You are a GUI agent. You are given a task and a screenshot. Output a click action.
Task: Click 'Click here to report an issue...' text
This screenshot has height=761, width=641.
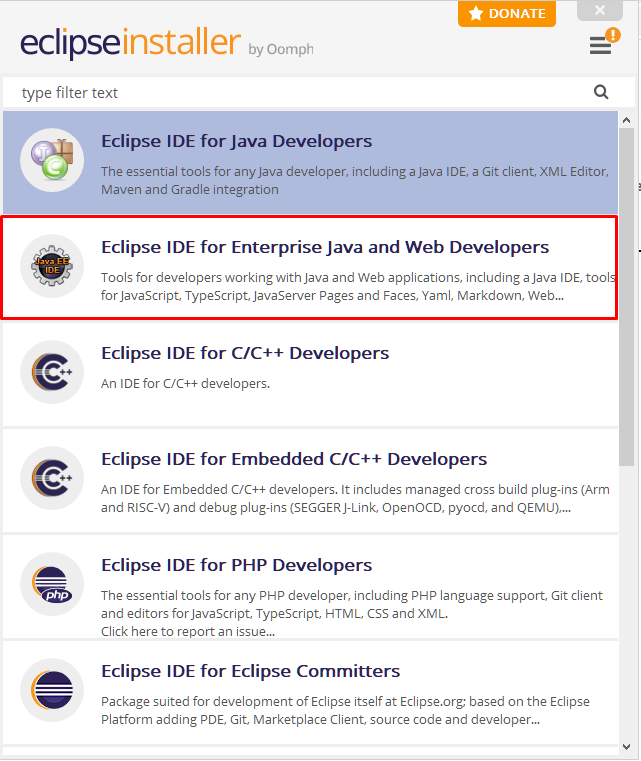pyautogui.click(x=188, y=631)
